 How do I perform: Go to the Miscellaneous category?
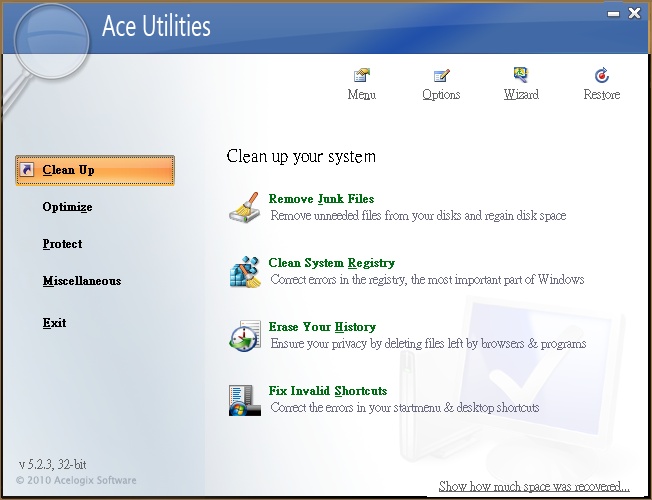pos(82,281)
